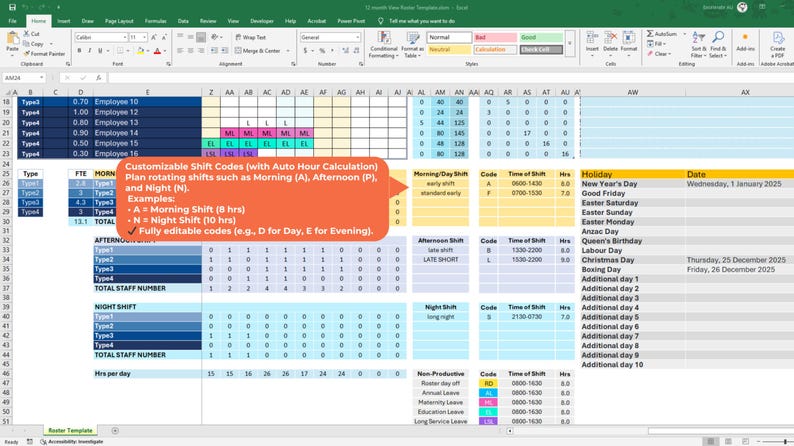Click the AutoSum sigma icon
This screenshot has height=446, width=794.
(650, 34)
